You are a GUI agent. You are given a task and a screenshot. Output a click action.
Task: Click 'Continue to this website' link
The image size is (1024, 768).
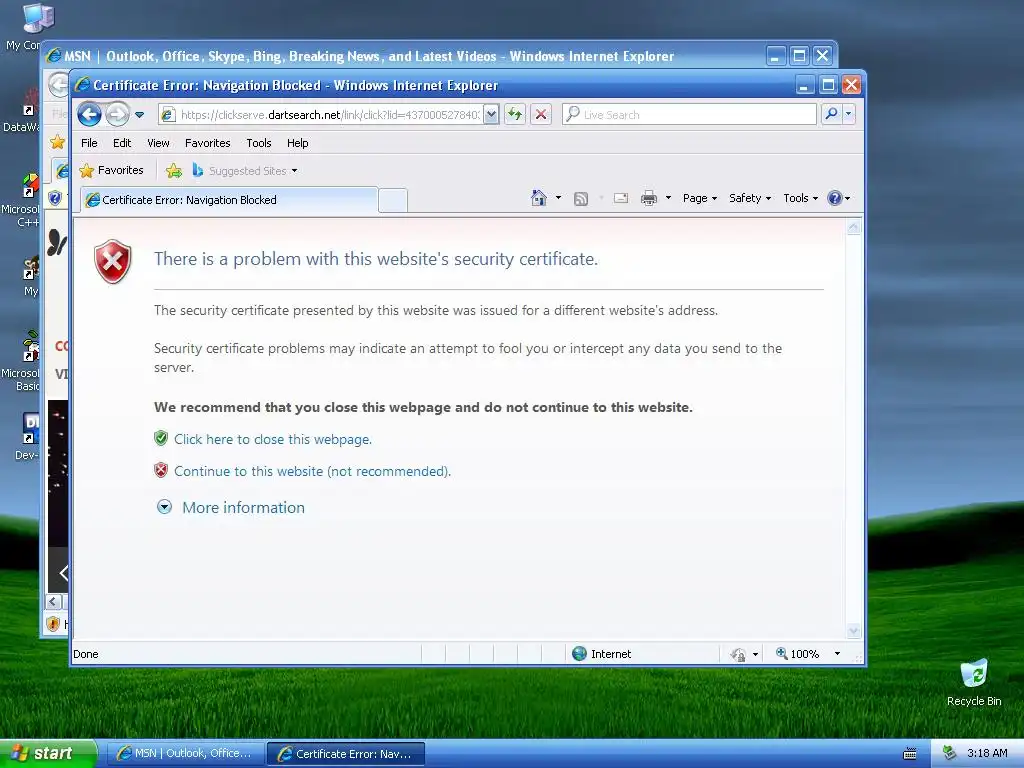click(312, 472)
